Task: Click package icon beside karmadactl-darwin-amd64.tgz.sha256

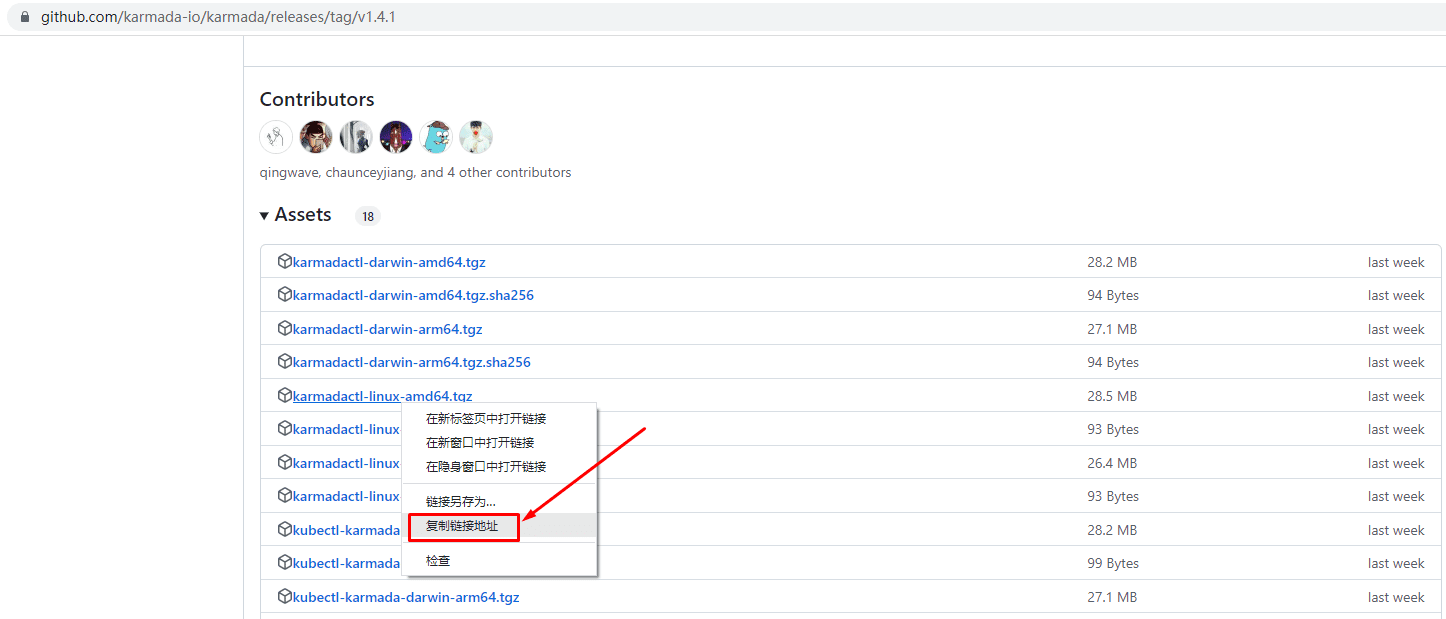Action: coord(285,295)
